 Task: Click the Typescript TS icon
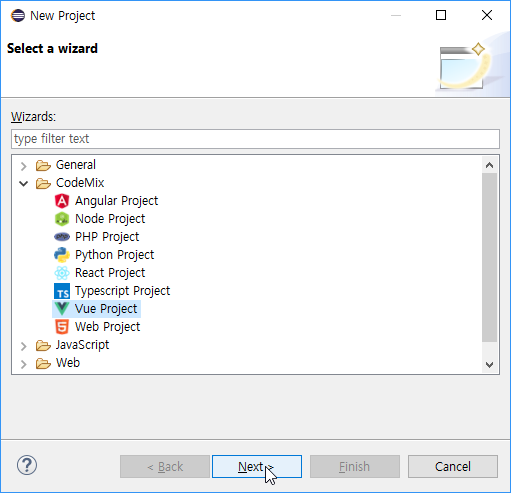pos(62,291)
